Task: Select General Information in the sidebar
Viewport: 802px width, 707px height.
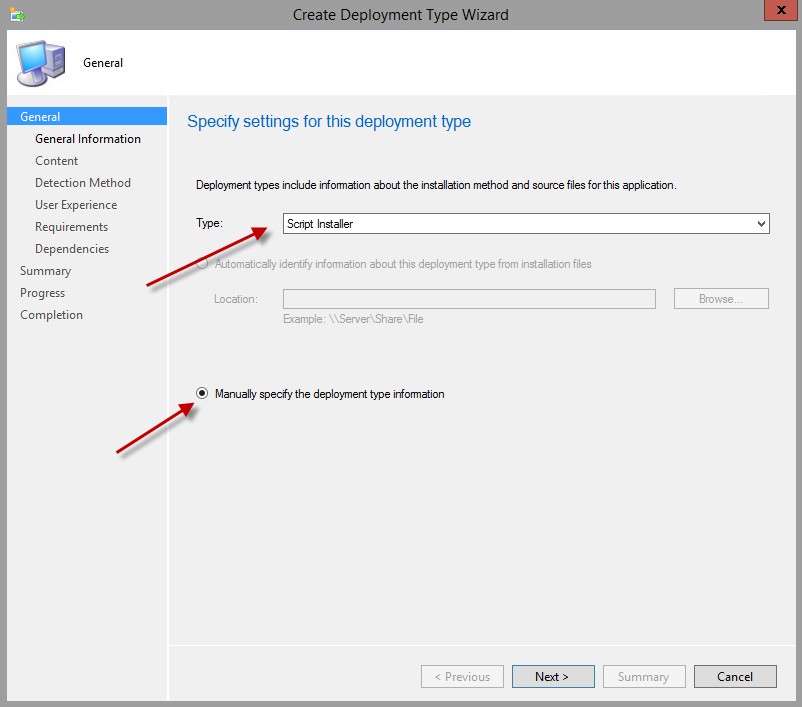Action: pos(88,139)
